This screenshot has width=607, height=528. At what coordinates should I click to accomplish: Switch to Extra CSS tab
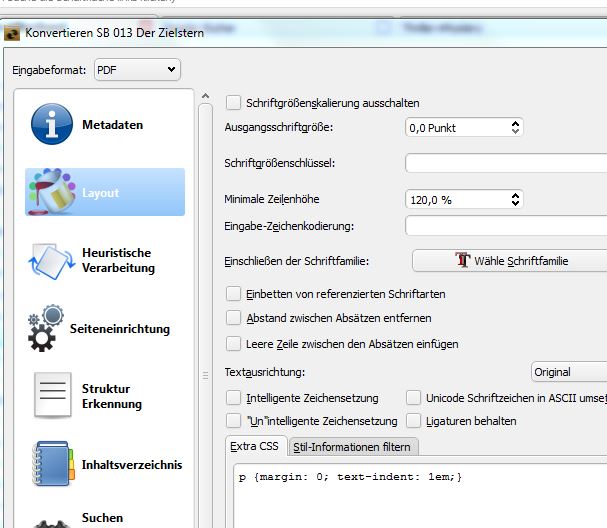pos(256,446)
